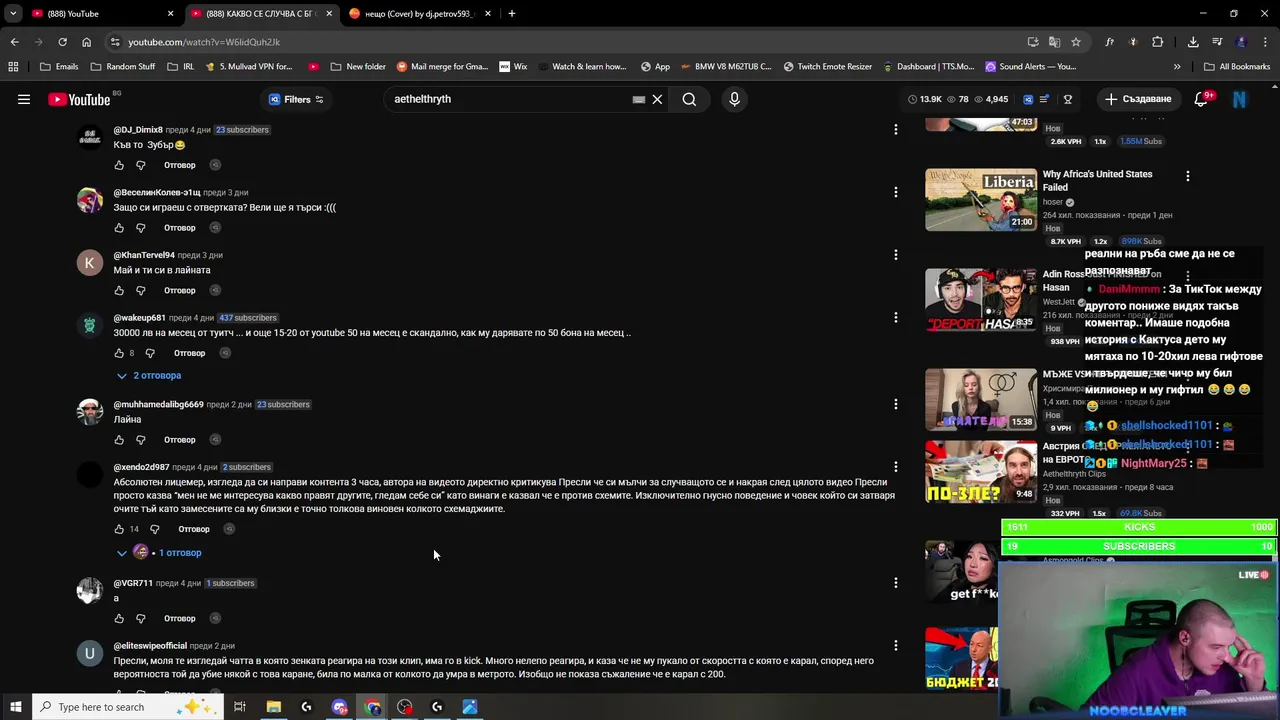Switch to the first YouTube tab
Screen dimensions: 1280x720
point(100,13)
